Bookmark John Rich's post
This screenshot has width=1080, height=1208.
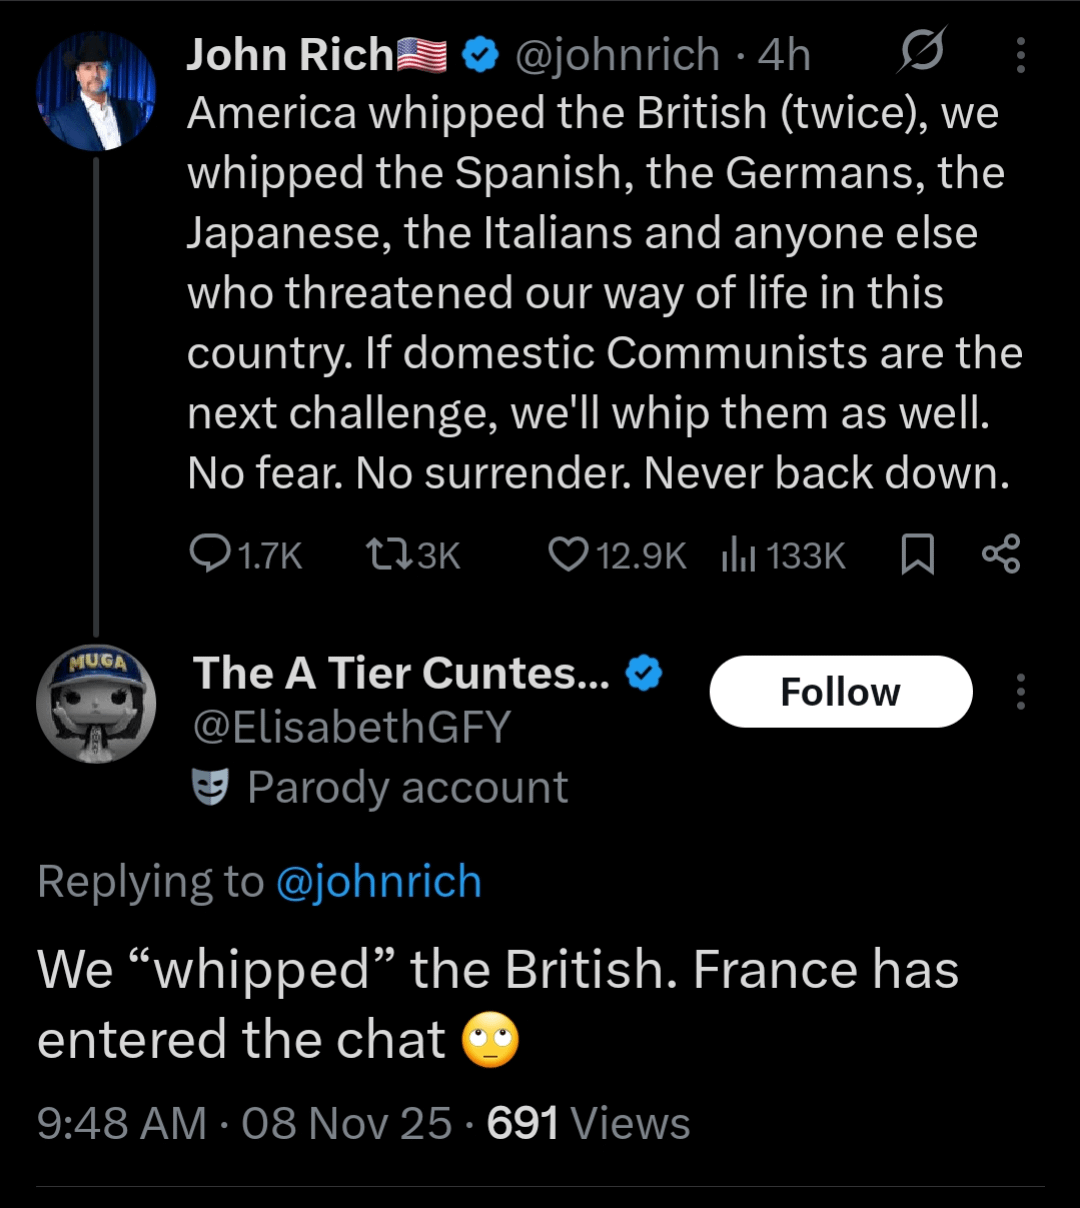917,554
